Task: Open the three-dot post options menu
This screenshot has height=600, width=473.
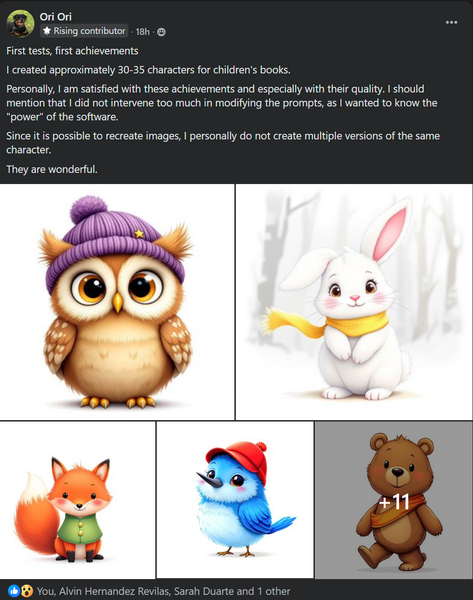Action: tap(451, 23)
